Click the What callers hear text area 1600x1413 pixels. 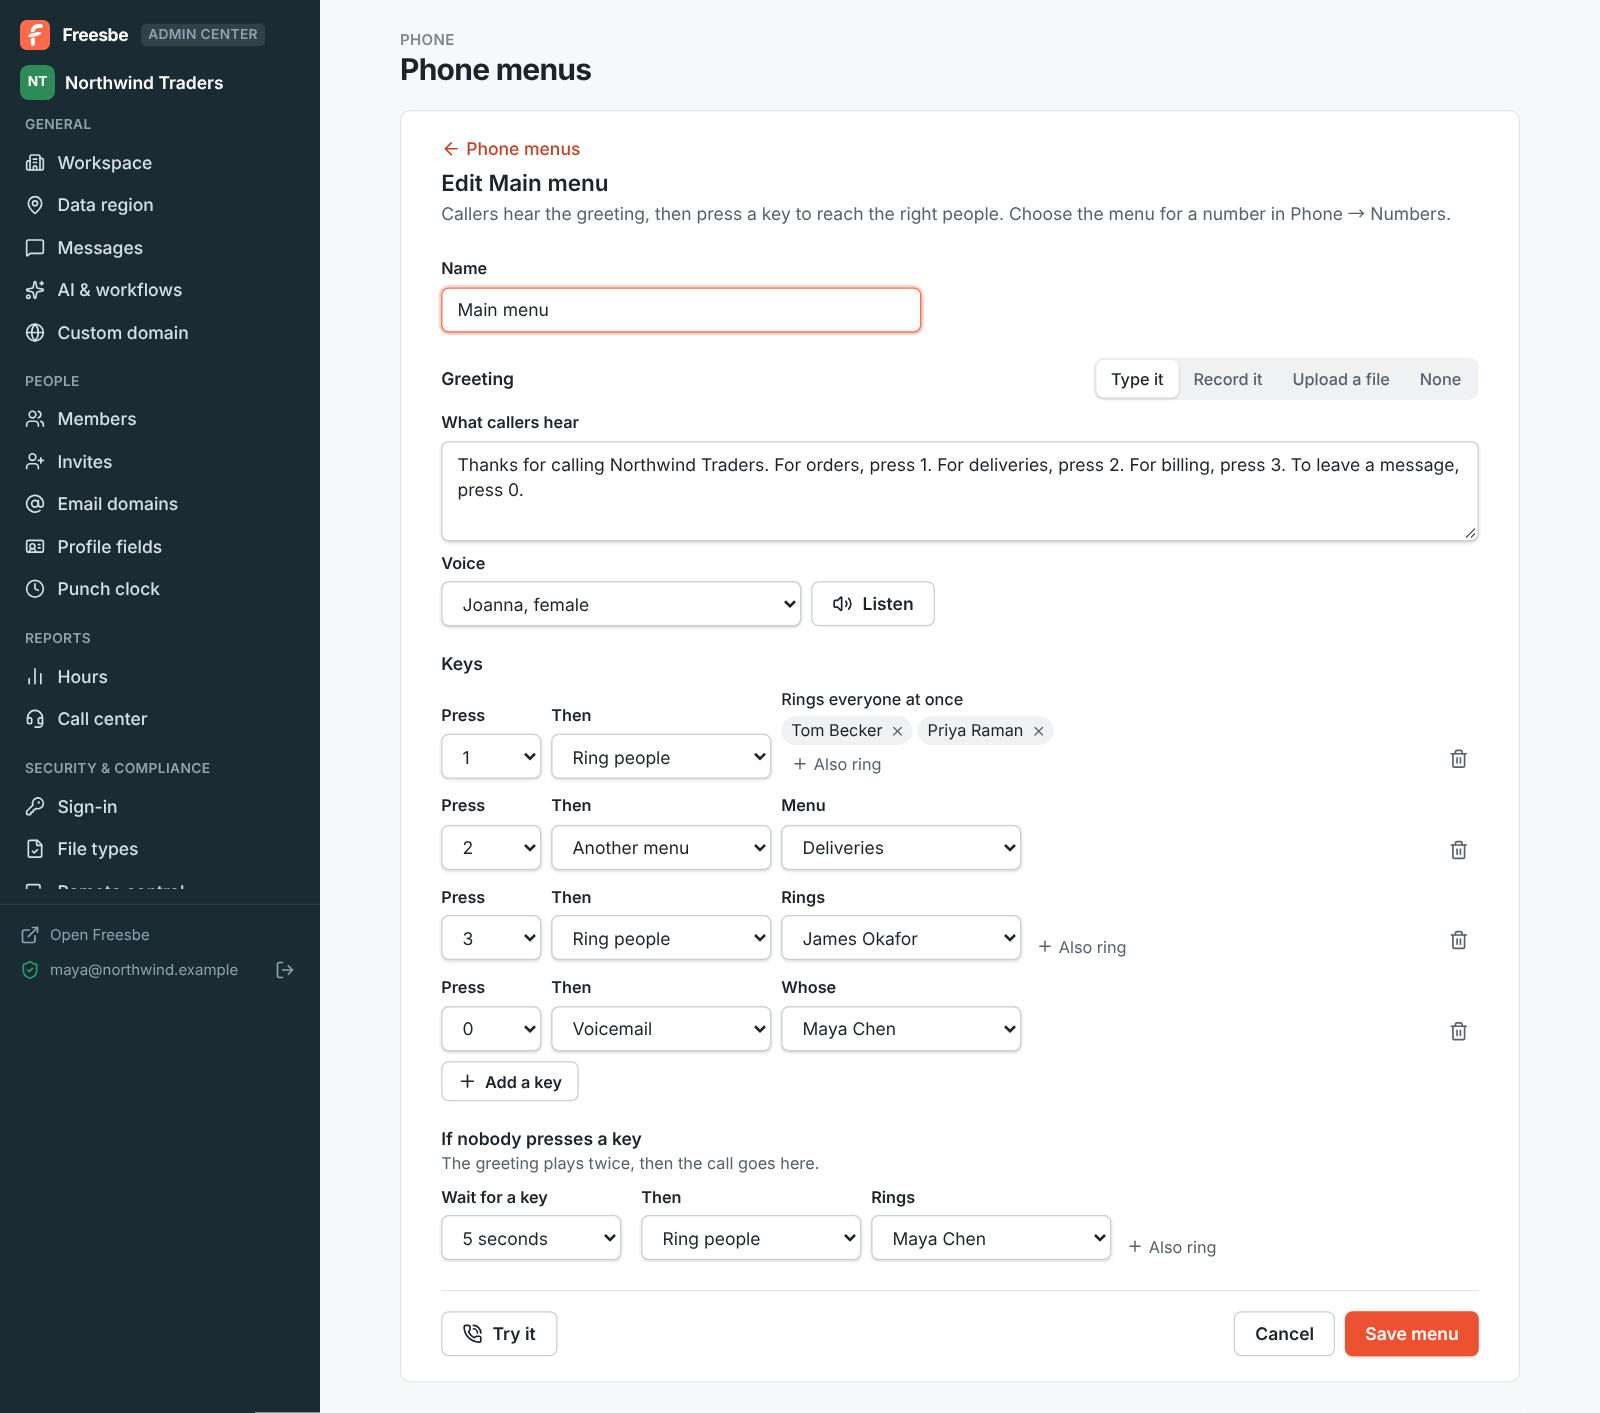click(959, 491)
